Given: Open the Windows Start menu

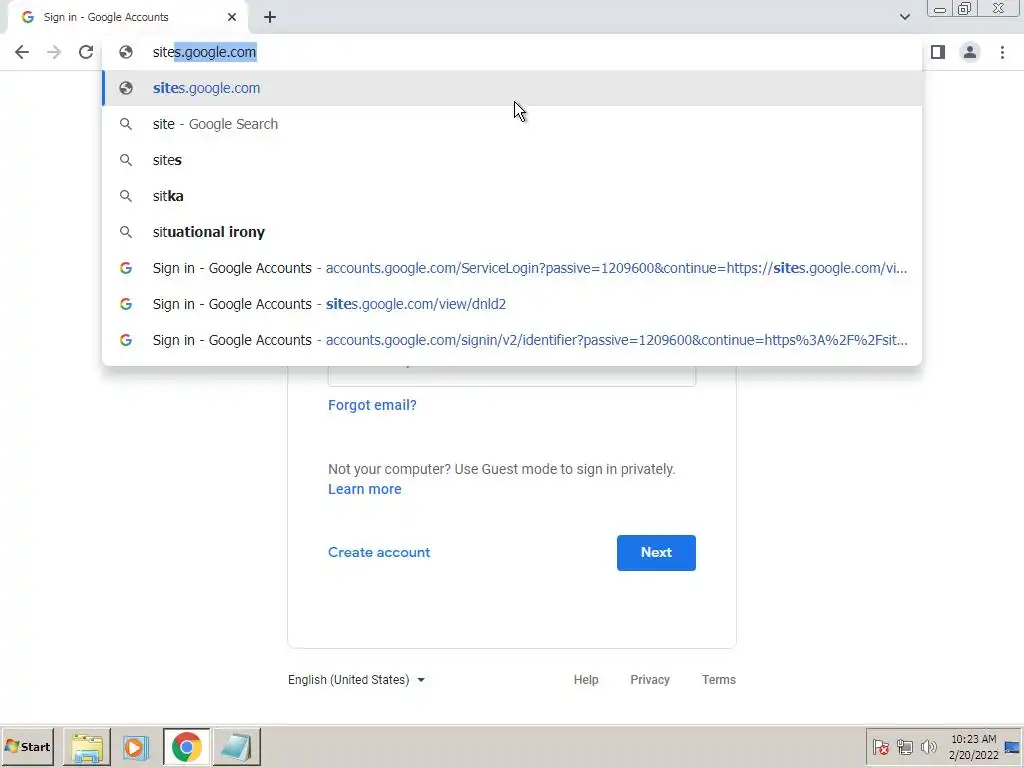Looking at the screenshot, I should [27, 746].
